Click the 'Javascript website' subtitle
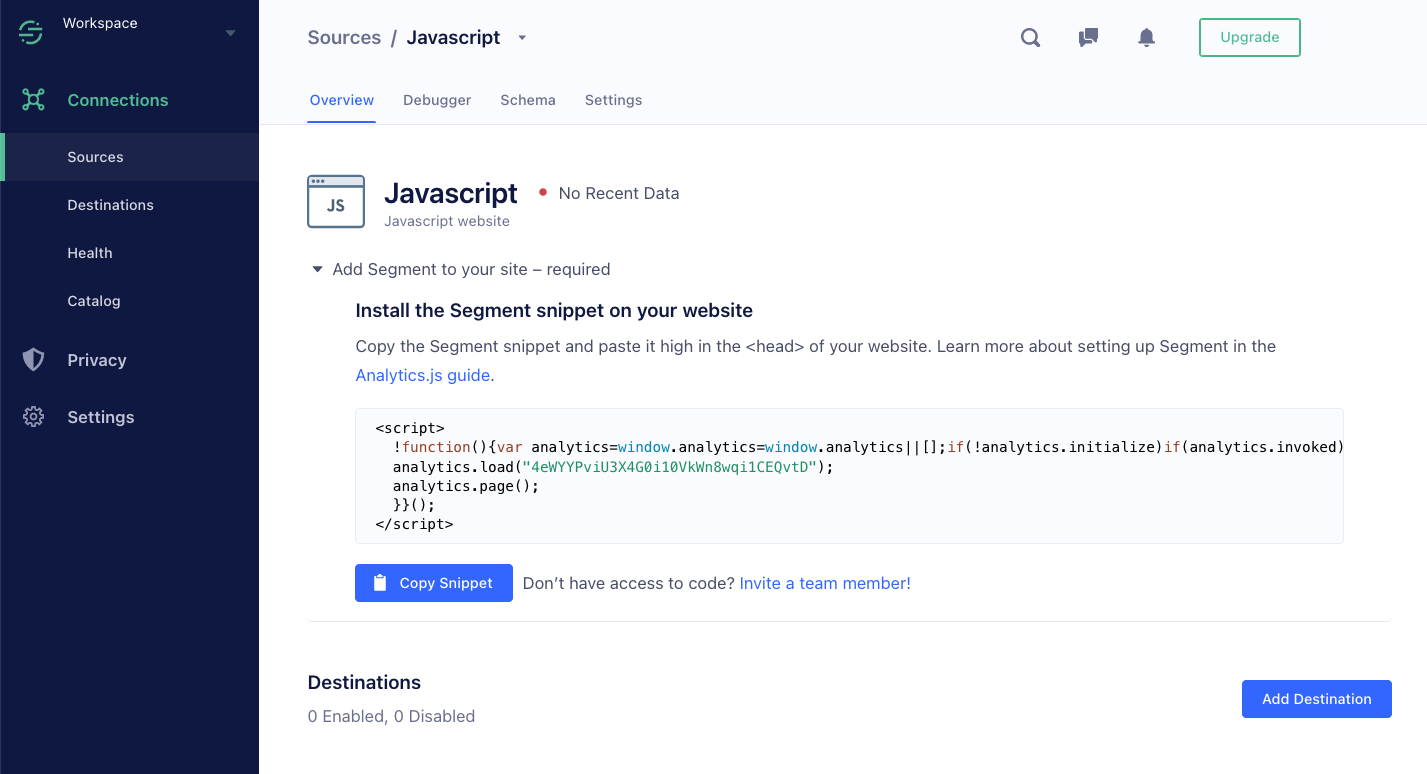The width and height of the screenshot is (1427, 774). click(447, 221)
